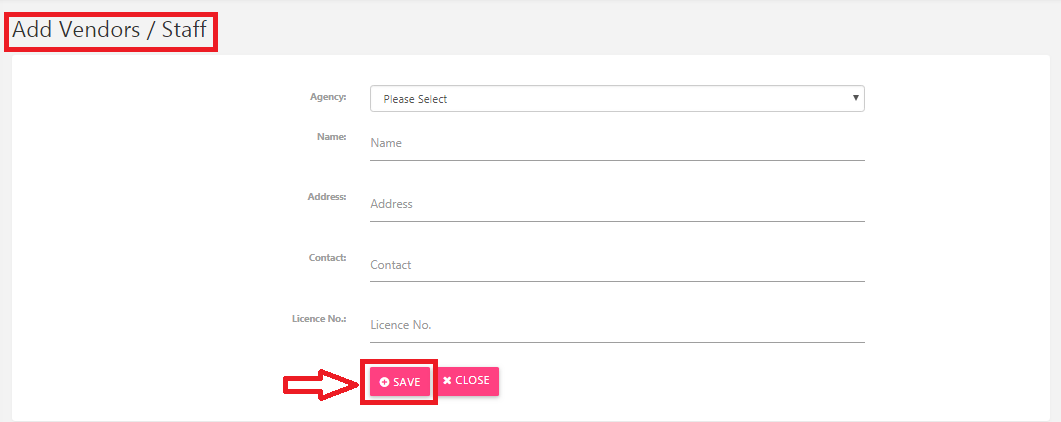Click the 'Agency:' field label

point(328,97)
